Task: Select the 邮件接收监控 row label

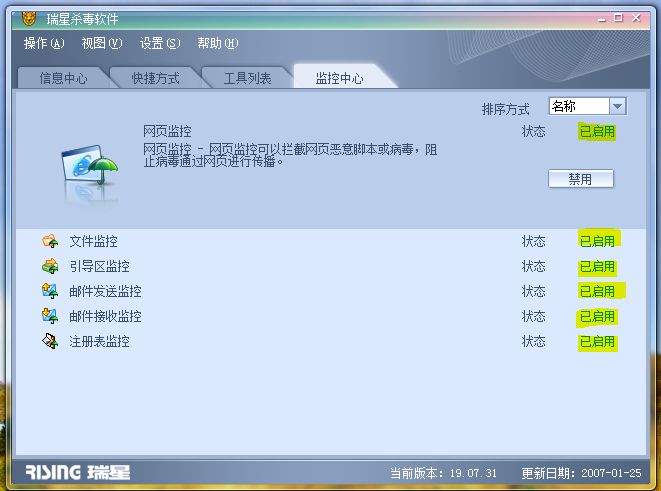Action: tap(105, 316)
